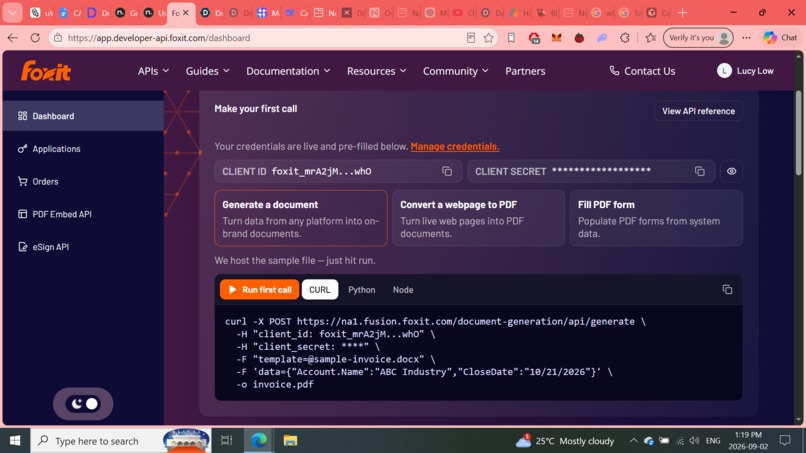
Task: Open the clock and date flyout
Action: [747, 441]
